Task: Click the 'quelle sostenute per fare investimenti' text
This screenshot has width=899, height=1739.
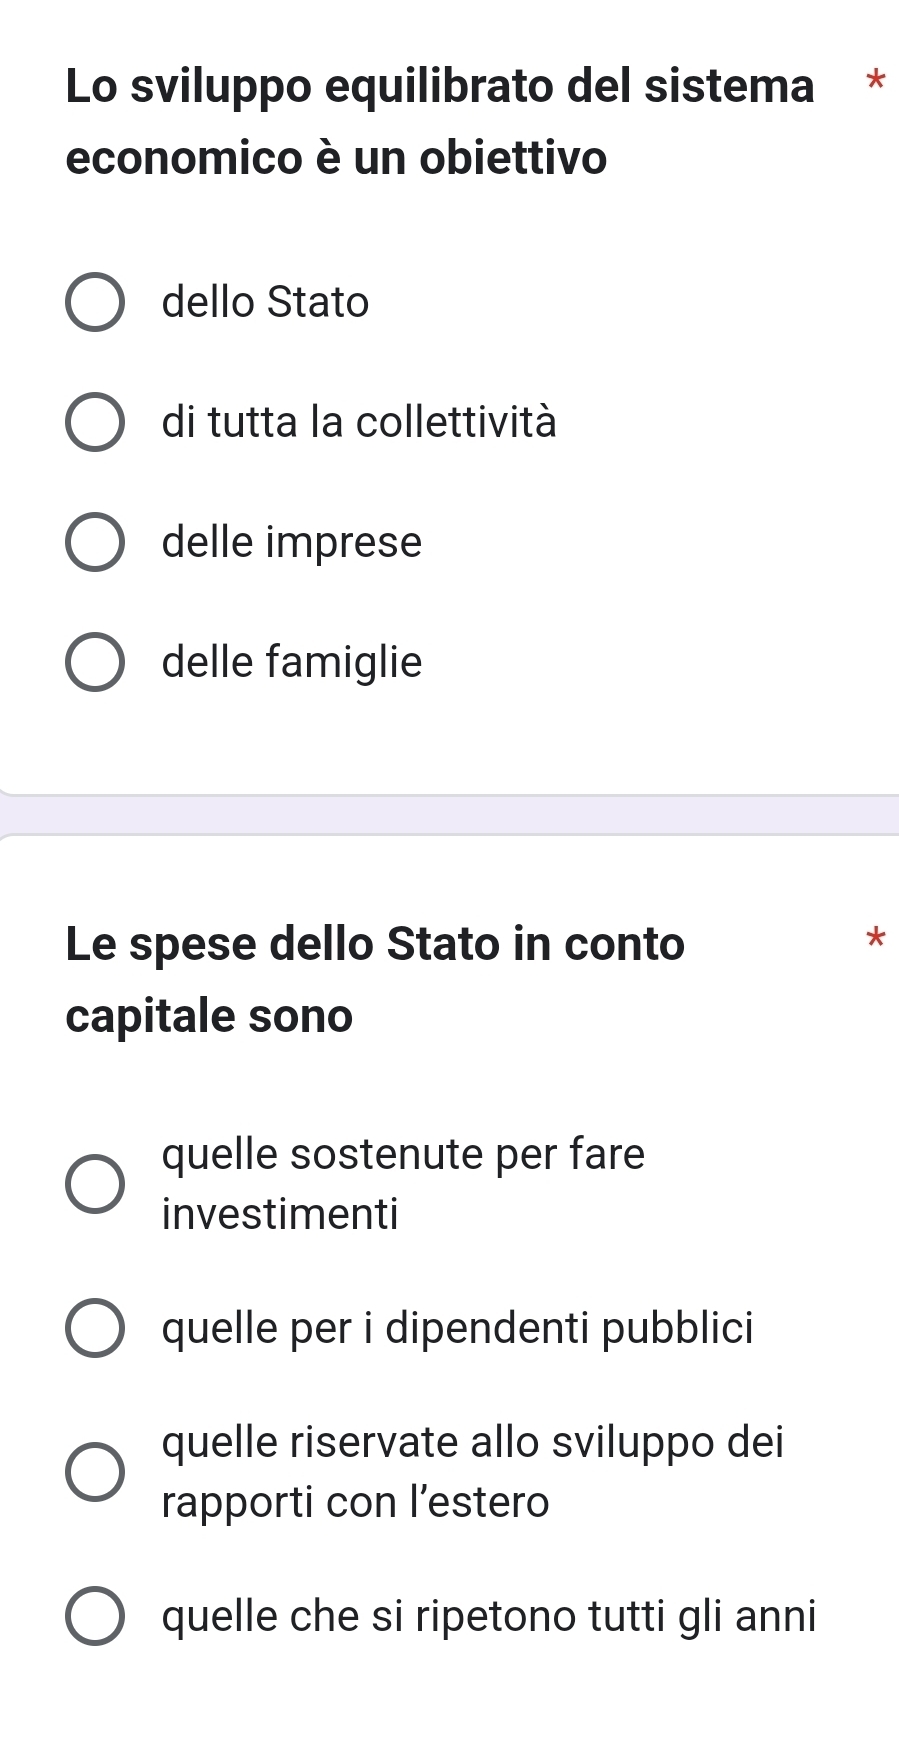Action: [x=403, y=1184]
